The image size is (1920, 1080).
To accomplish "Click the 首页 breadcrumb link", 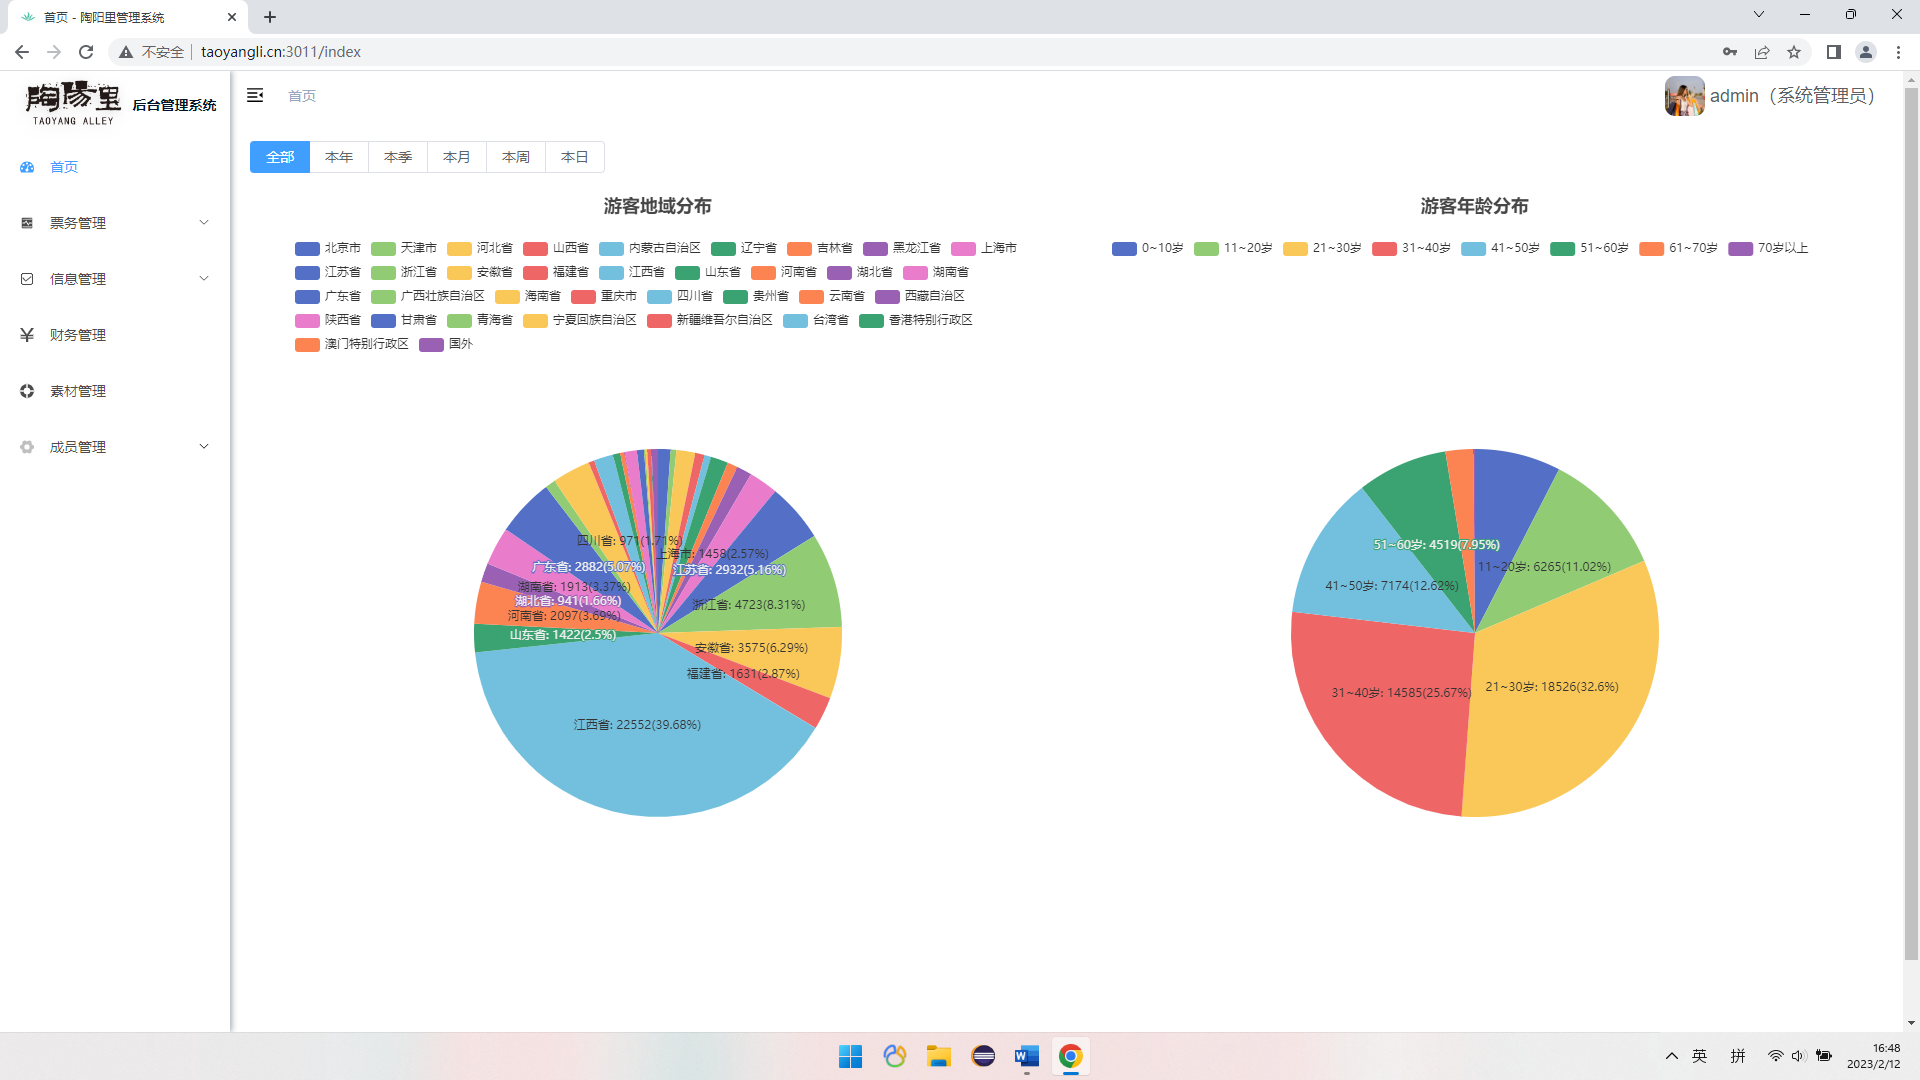I will coord(302,96).
